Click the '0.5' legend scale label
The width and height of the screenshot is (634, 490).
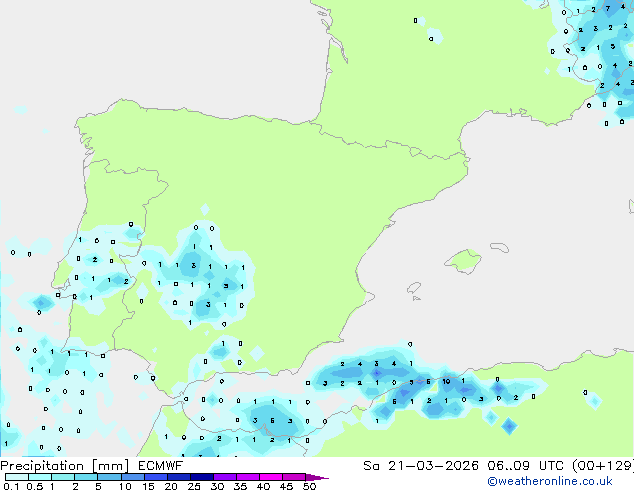(x=35, y=486)
